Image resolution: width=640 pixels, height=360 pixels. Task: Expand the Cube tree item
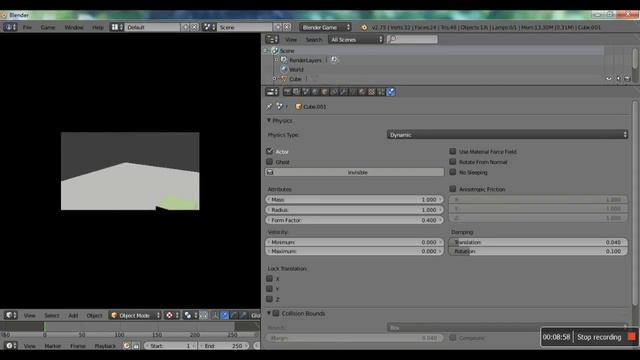point(274,78)
